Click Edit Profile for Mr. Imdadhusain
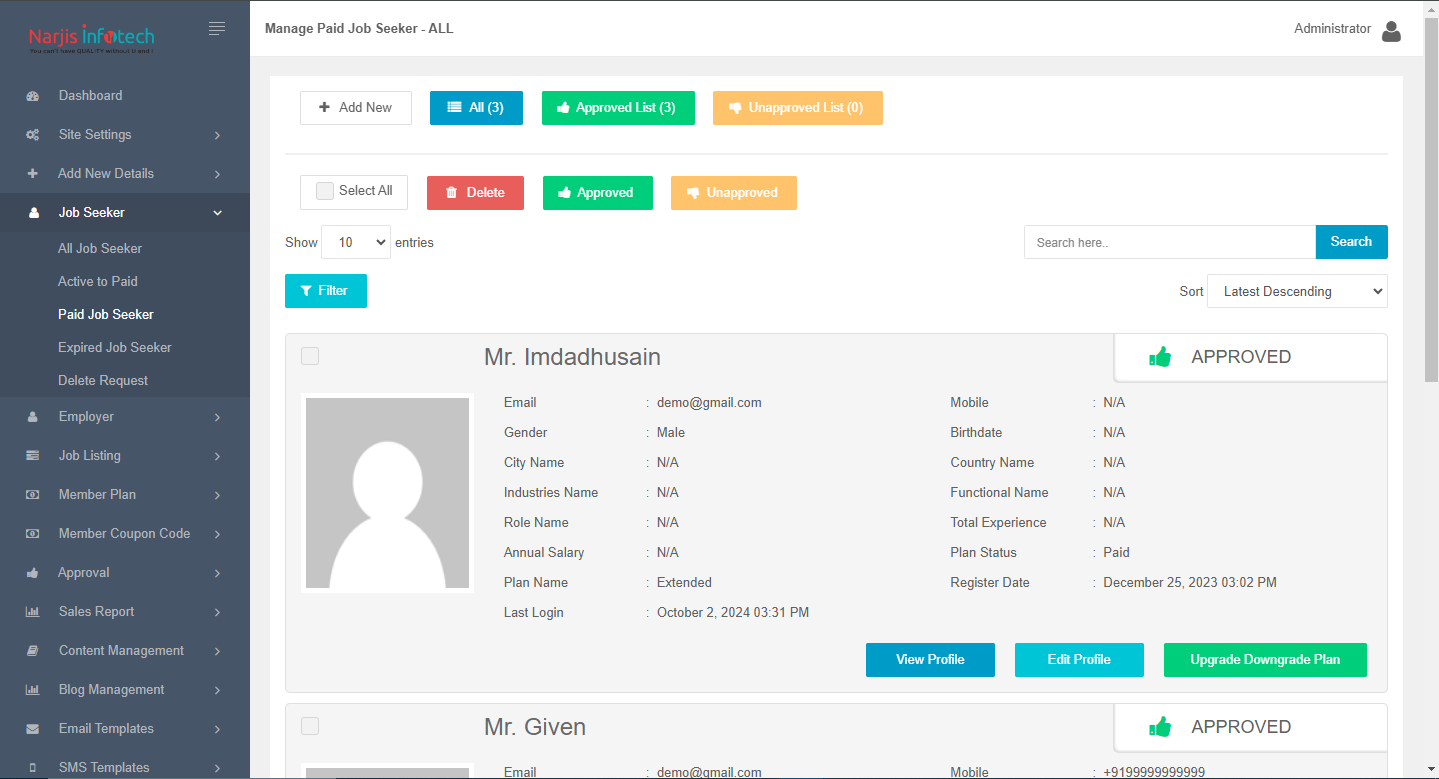 [x=1079, y=660]
